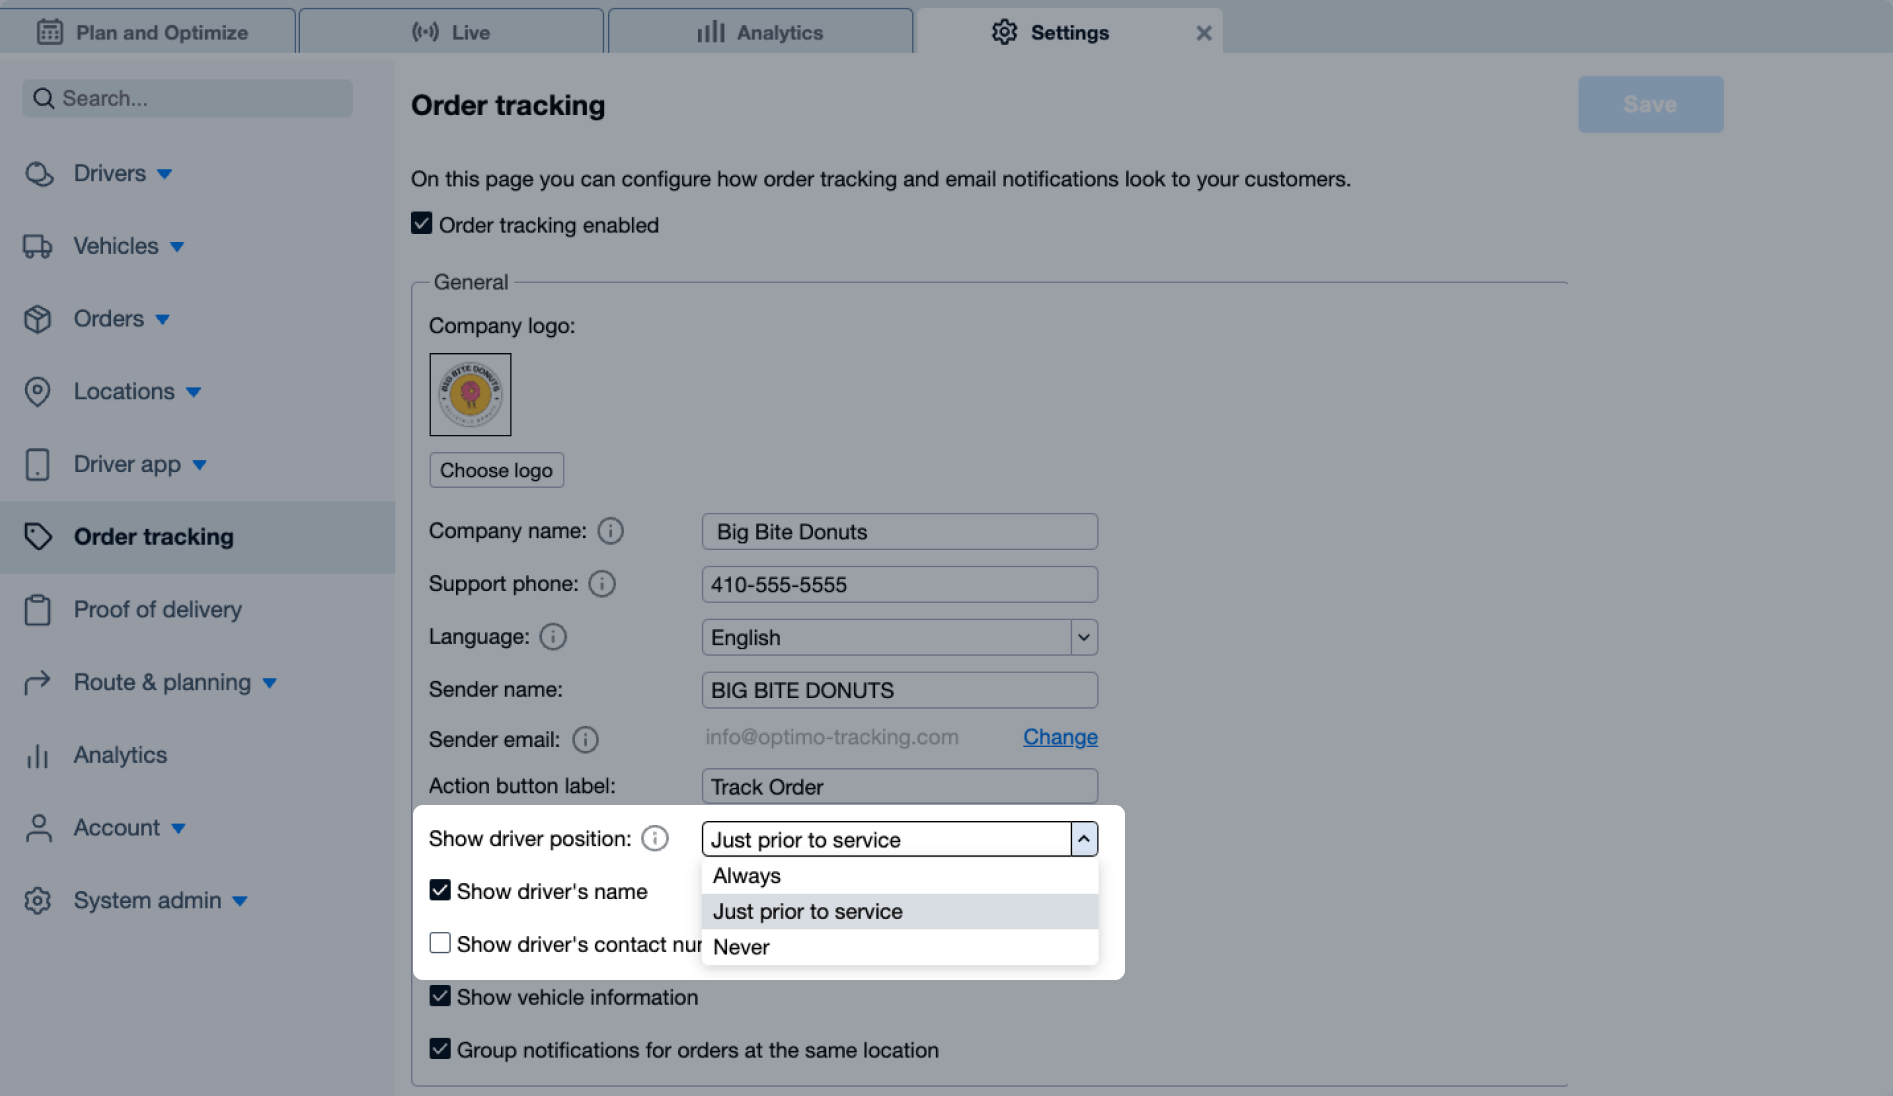The height and width of the screenshot is (1096, 1893).
Task: Click the Analytics bar chart sidebar icon
Action: pyautogui.click(x=38, y=756)
